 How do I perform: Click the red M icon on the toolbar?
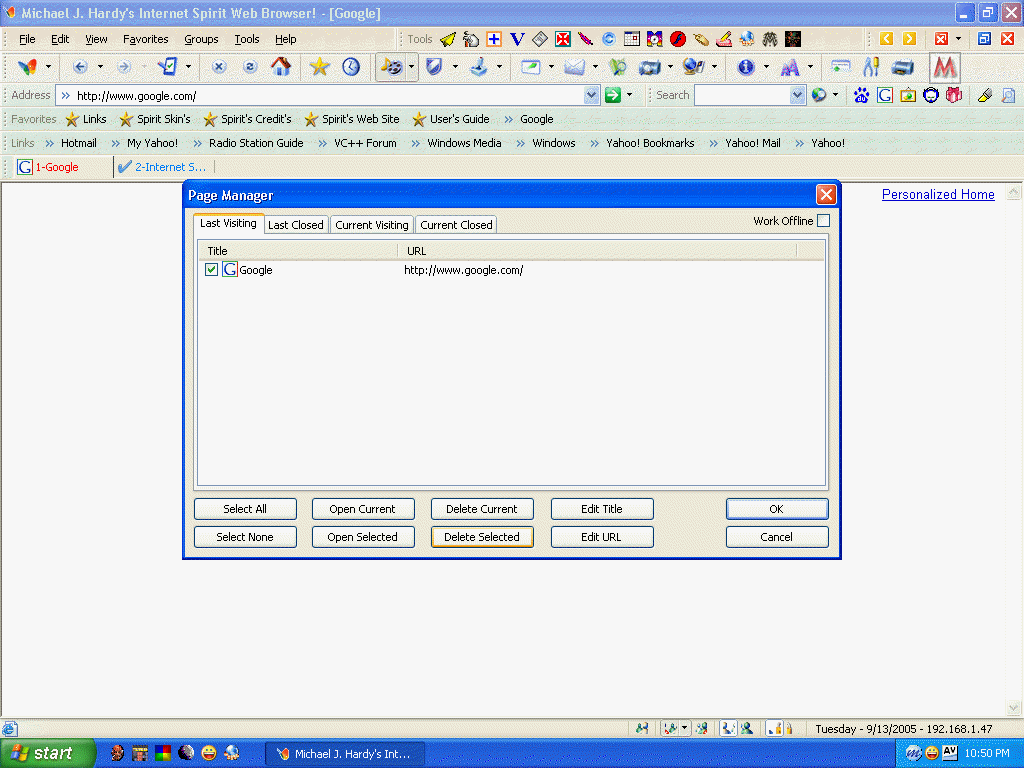(x=944, y=67)
